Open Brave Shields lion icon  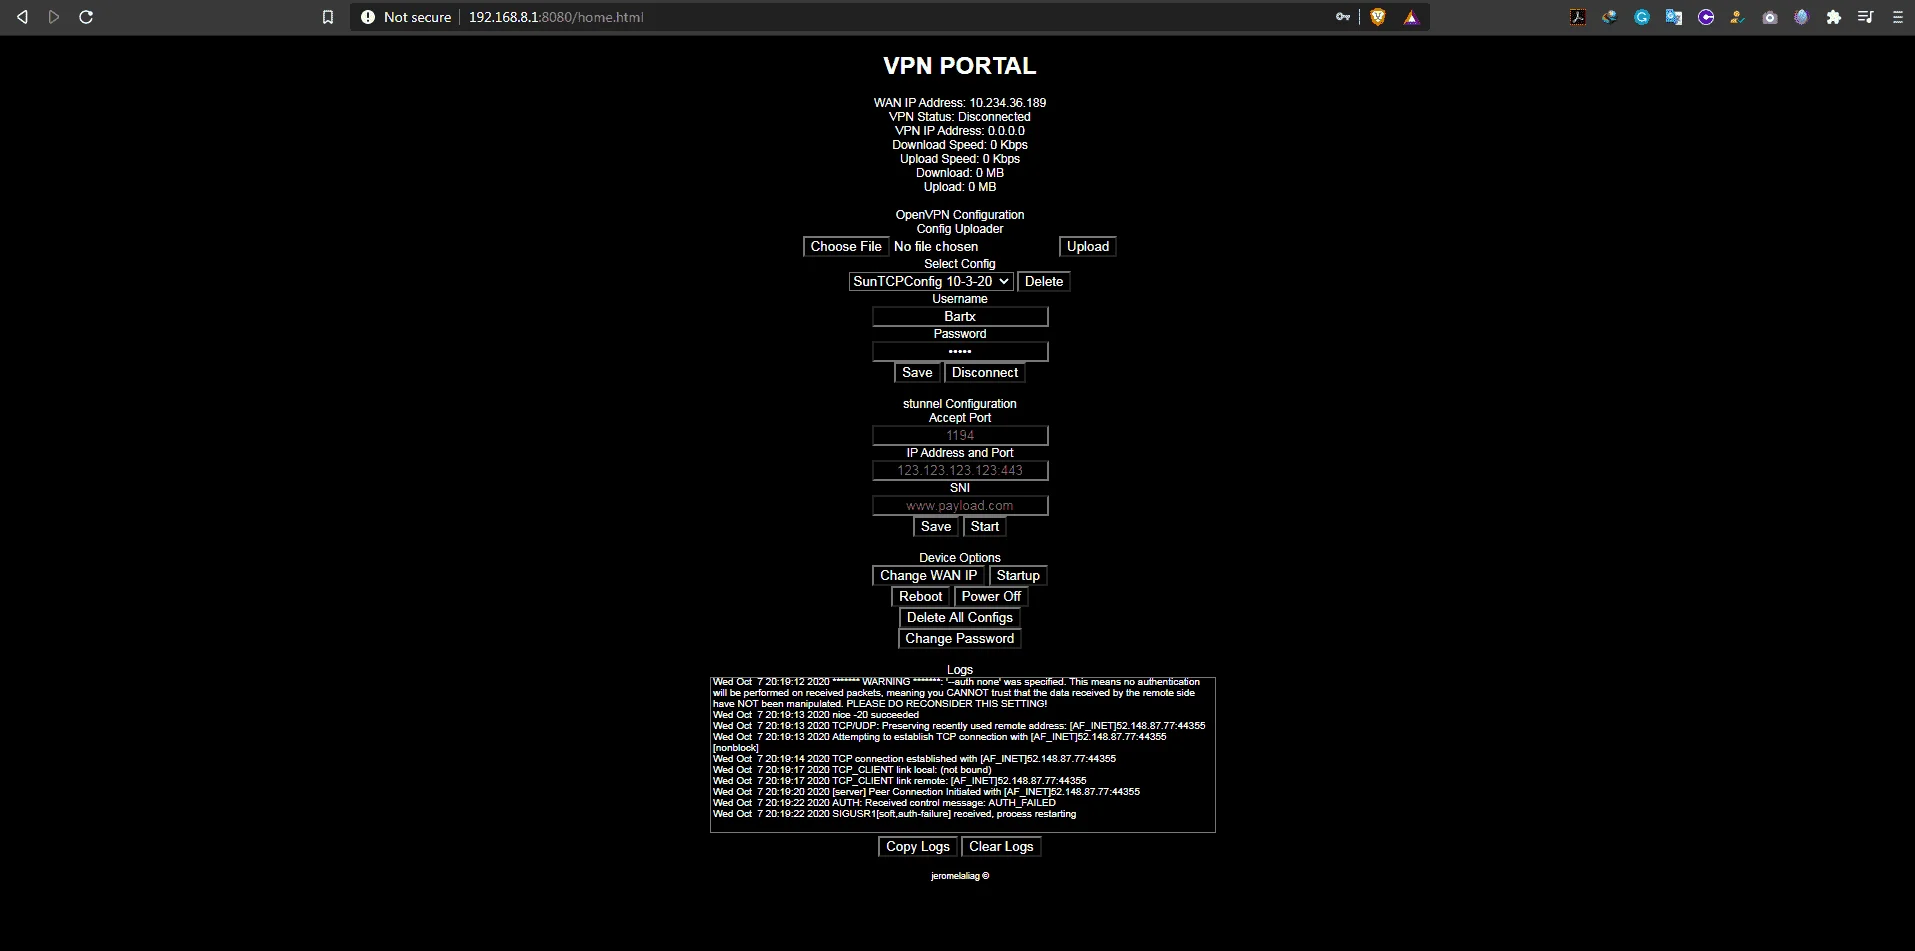pos(1378,17)
